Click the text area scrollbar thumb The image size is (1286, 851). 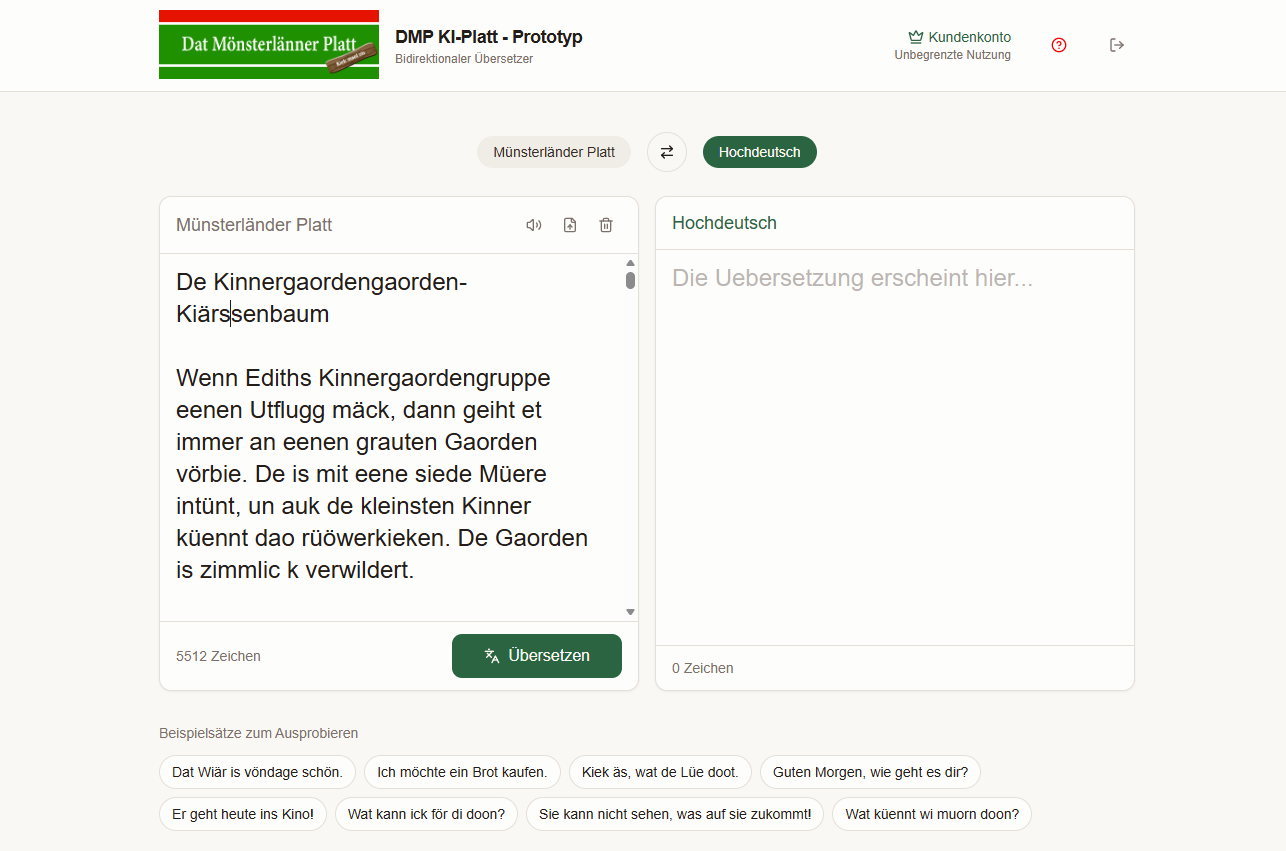click(x=630, y=280)
